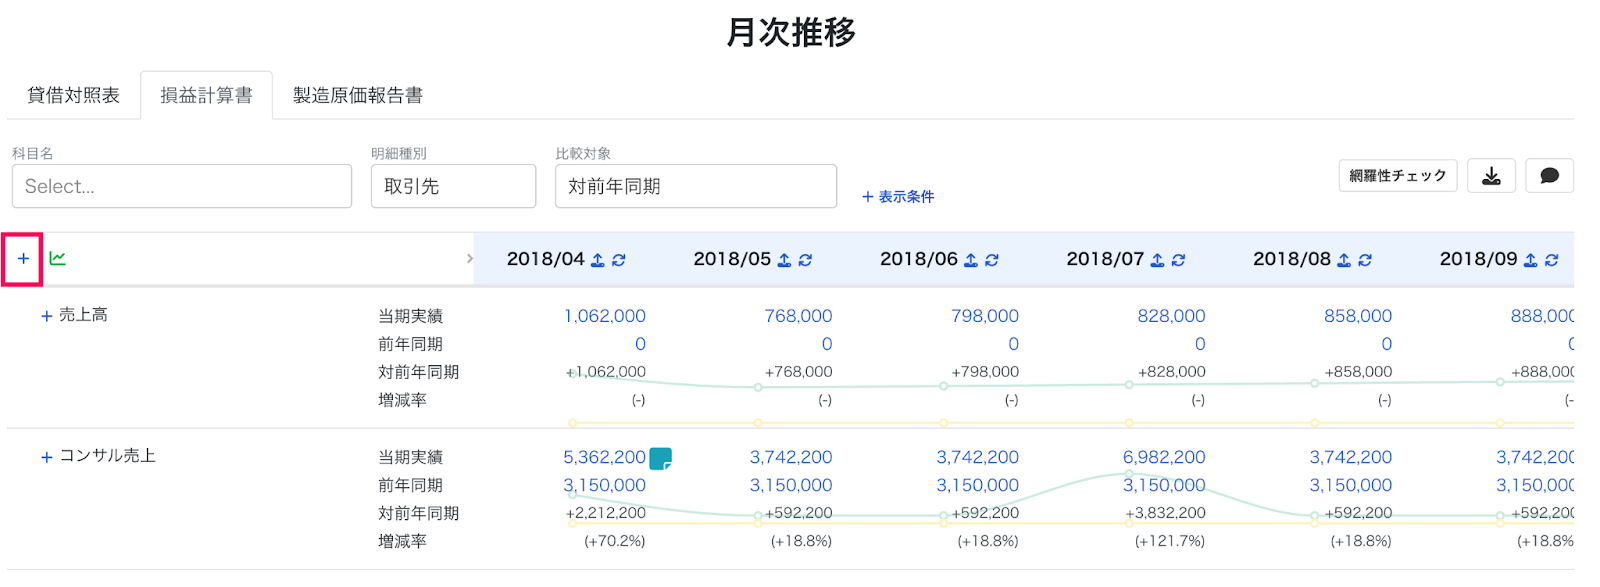Open the 科目名 Select dropdown
Image resolution: width=1600 pixels, height=587 pixels.
point(182,186)
